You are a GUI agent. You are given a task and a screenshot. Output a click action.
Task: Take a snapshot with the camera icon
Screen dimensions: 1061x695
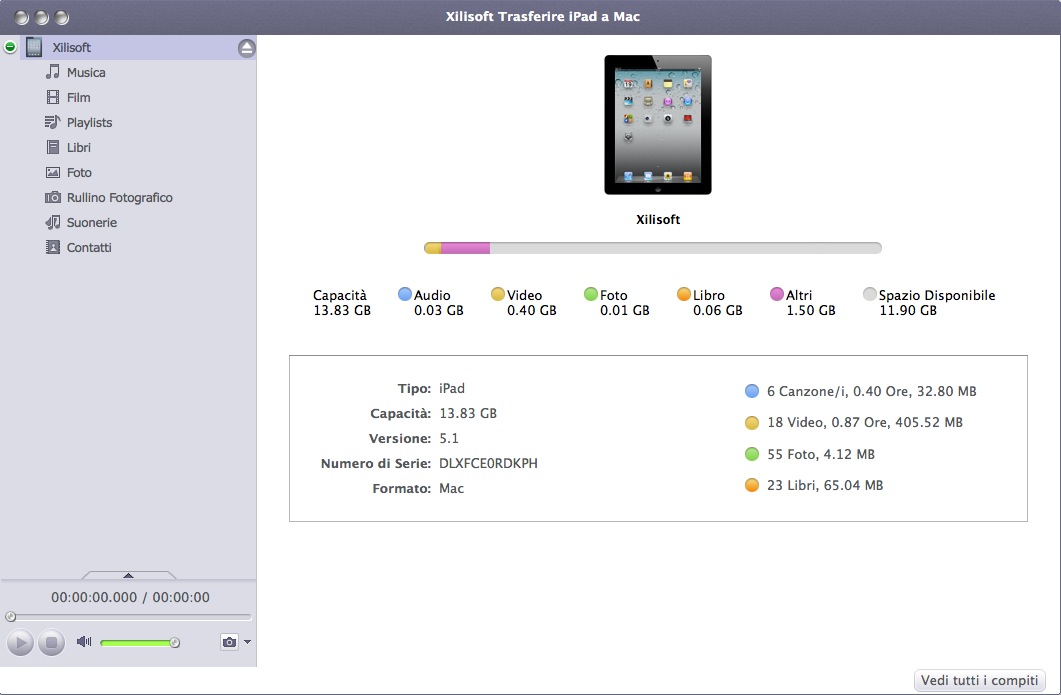tap(228, 642)
